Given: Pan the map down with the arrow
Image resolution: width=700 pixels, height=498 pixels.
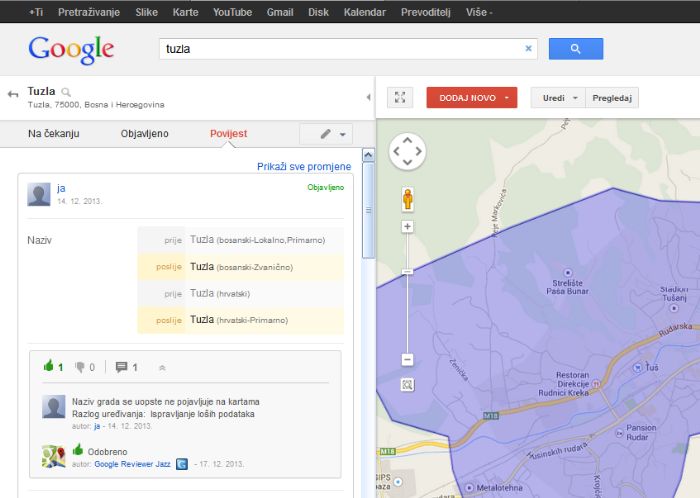Looking at the screenshot, I should pyautogui.click(x=407, y=162).
